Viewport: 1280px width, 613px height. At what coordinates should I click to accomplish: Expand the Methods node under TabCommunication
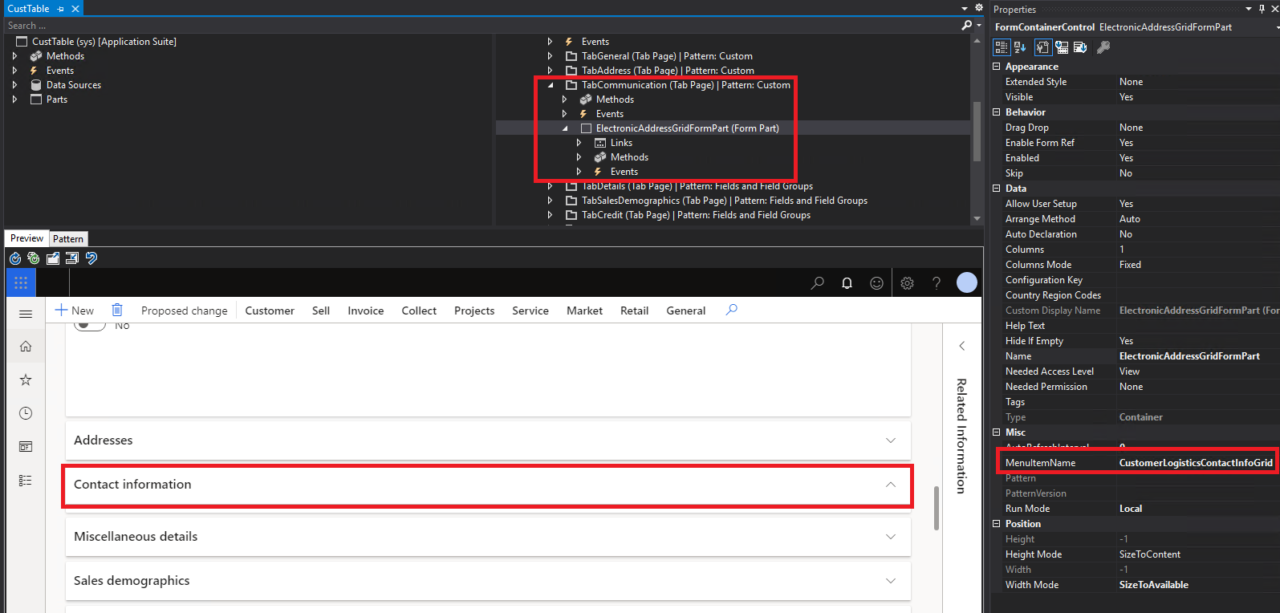pos(565,99)
